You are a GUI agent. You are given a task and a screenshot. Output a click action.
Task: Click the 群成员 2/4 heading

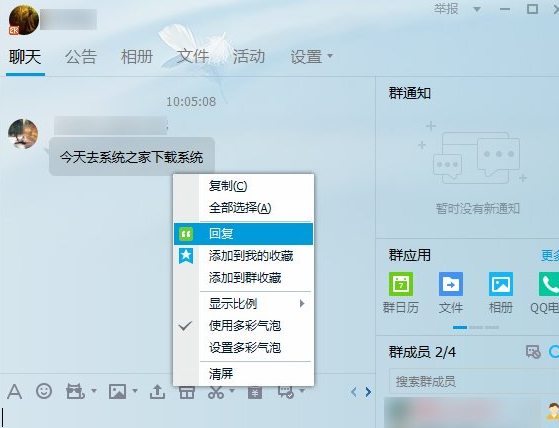(422, 352)
